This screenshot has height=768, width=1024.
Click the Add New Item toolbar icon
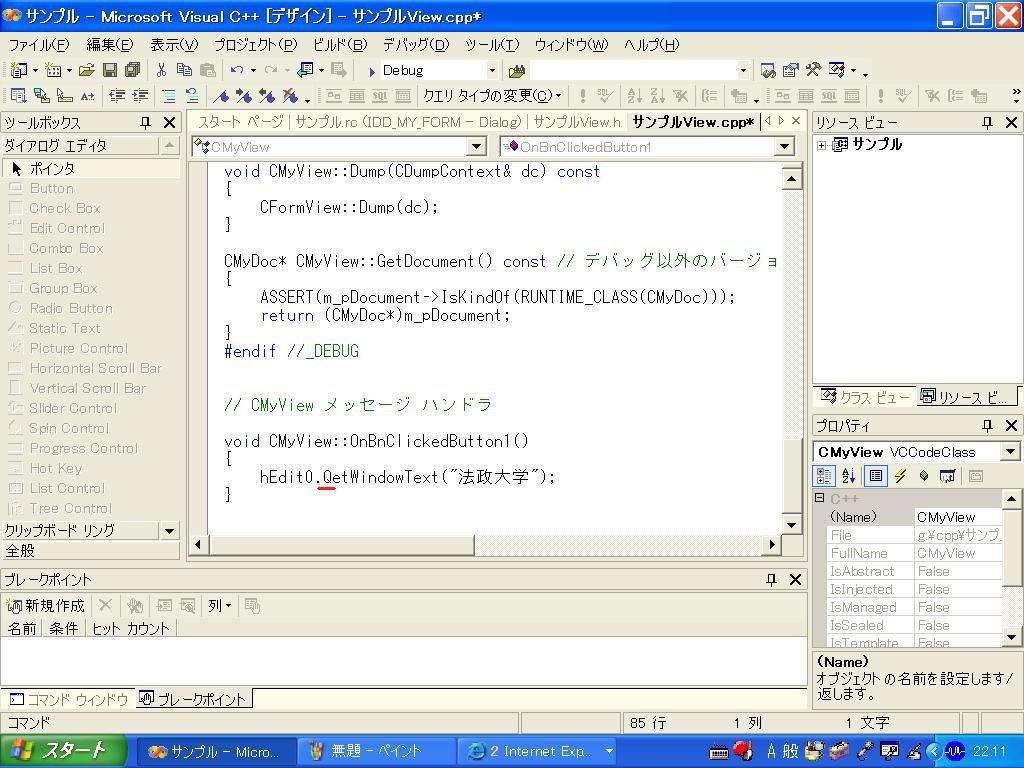click(53, 70)
